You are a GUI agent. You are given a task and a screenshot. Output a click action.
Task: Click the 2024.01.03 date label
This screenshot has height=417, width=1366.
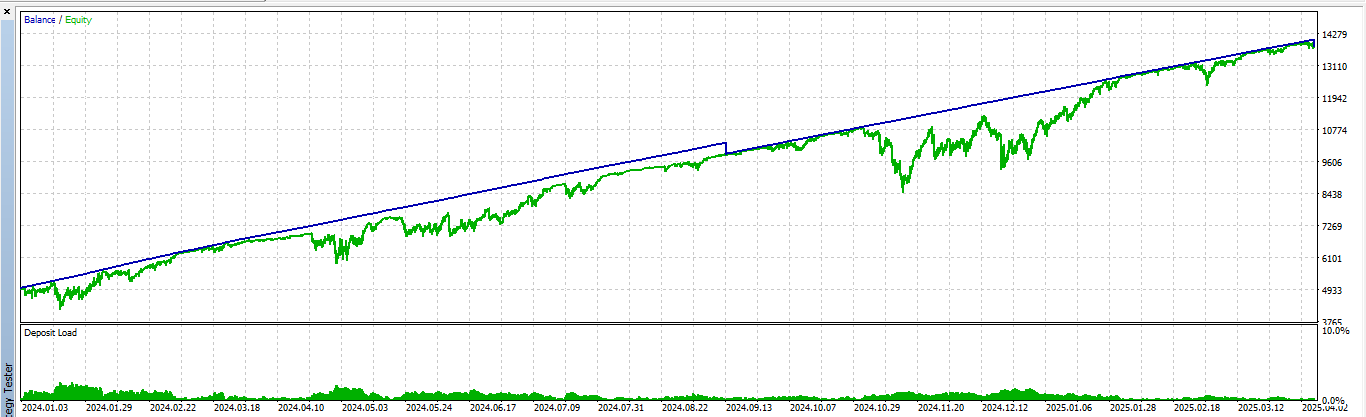(x=46, y=408)
